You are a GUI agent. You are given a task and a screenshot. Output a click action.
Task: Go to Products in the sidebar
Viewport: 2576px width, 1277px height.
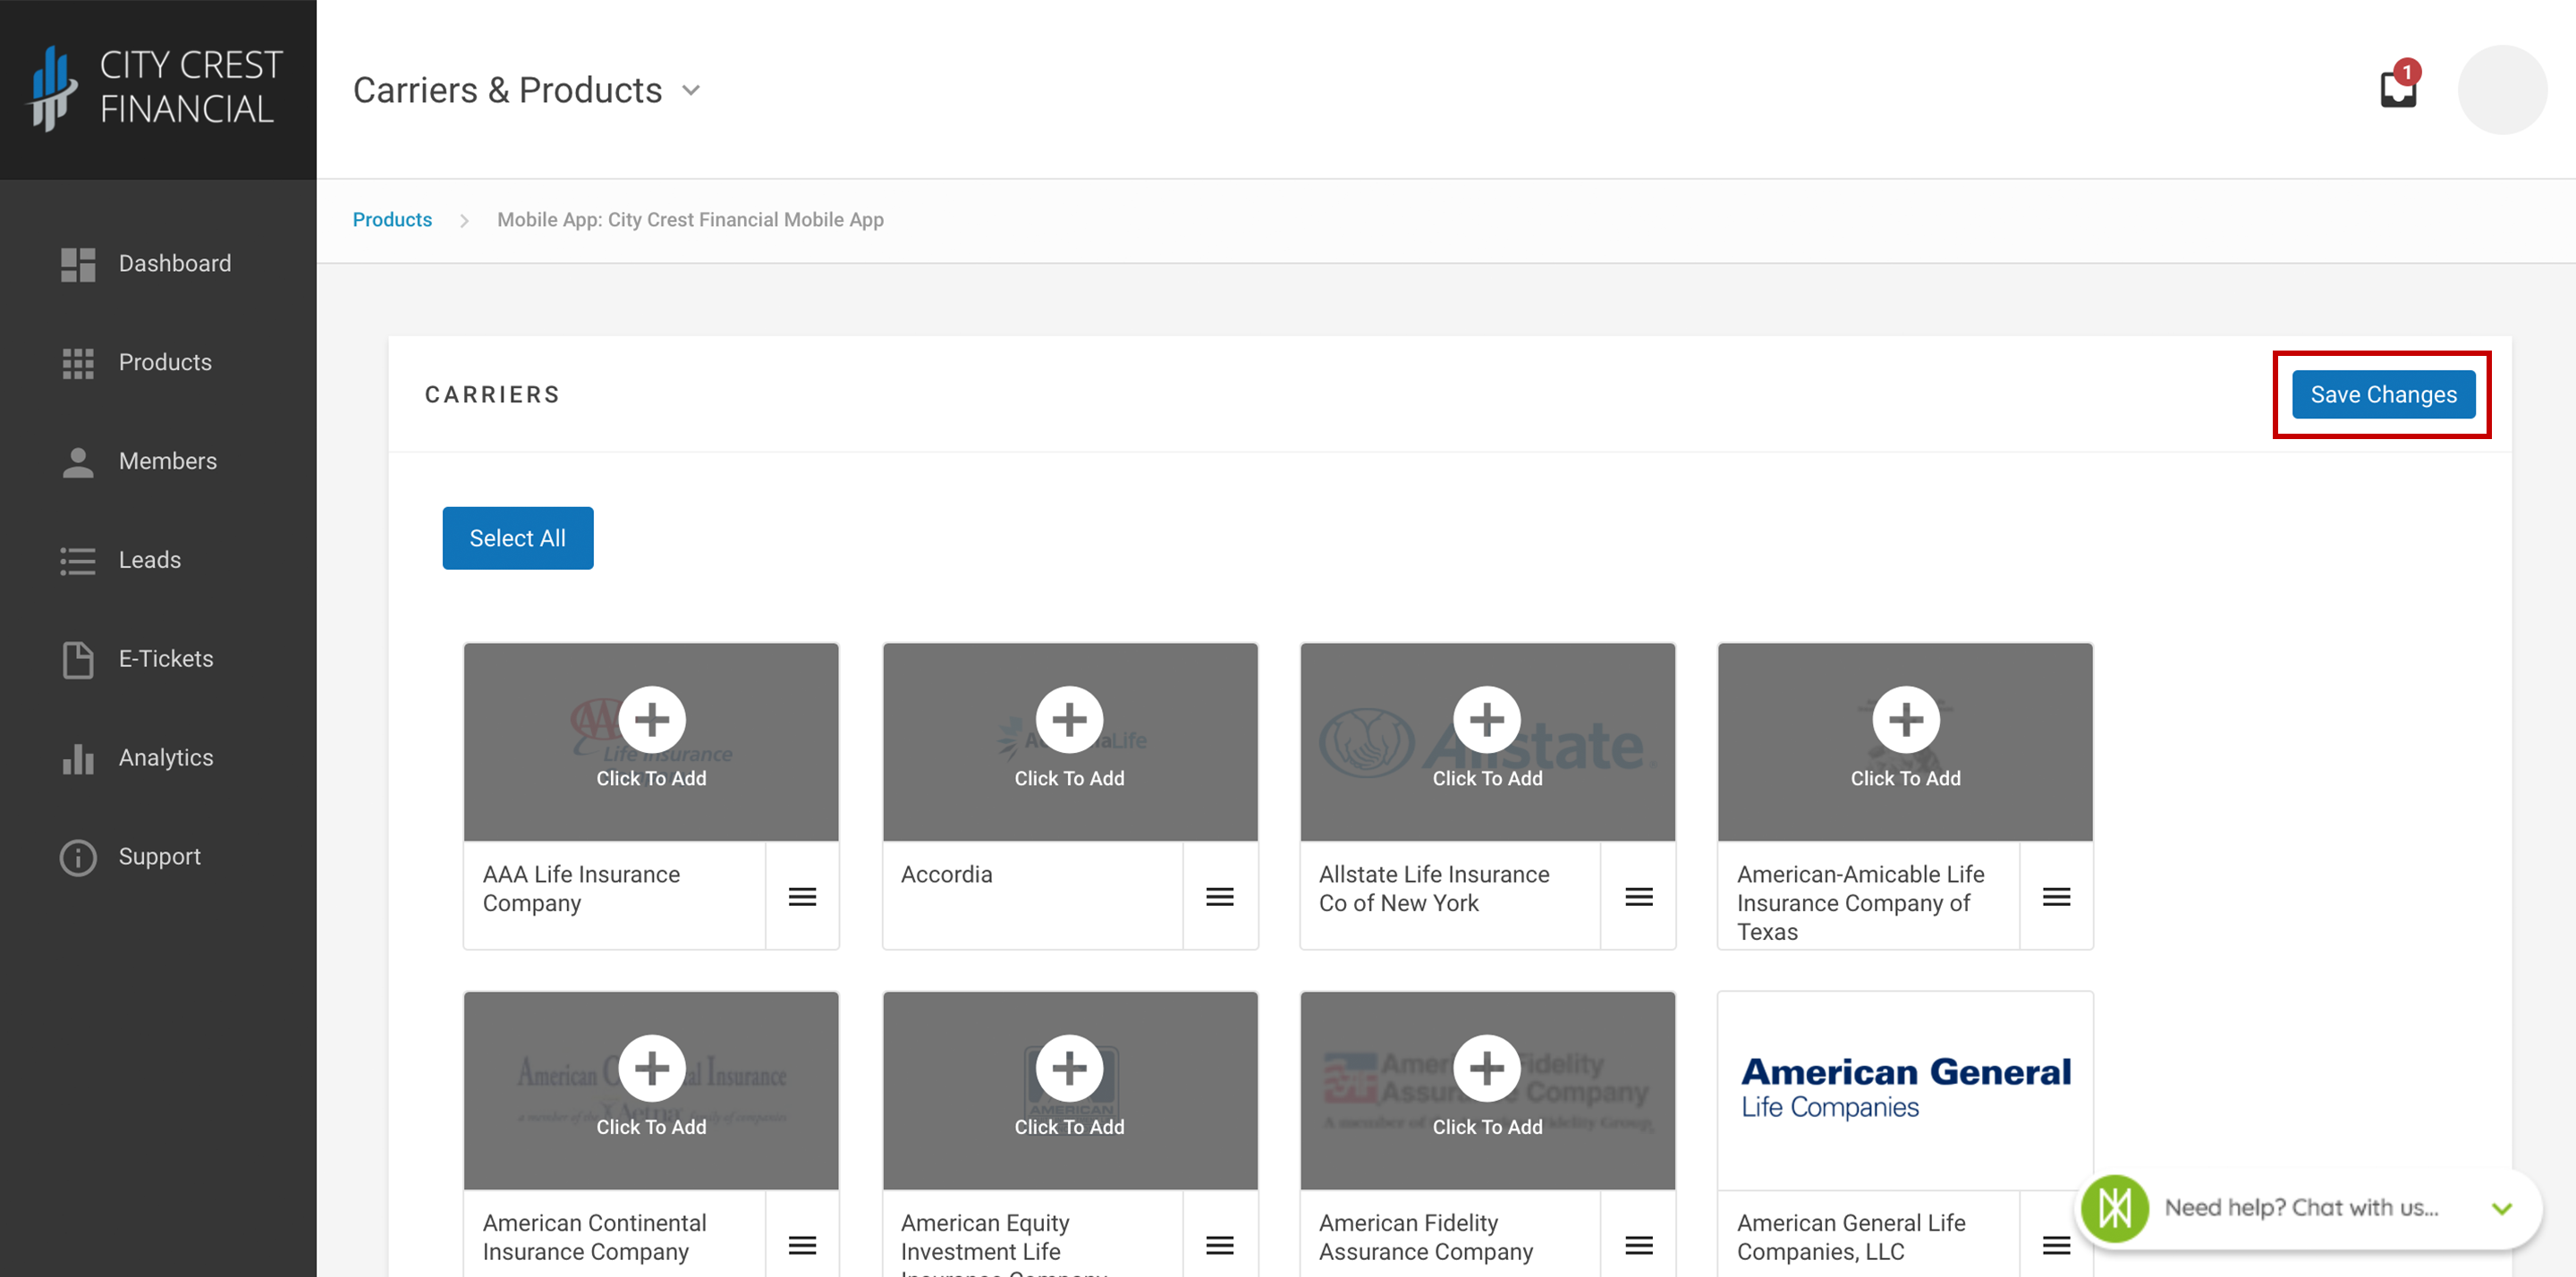[x=136, y=362]
